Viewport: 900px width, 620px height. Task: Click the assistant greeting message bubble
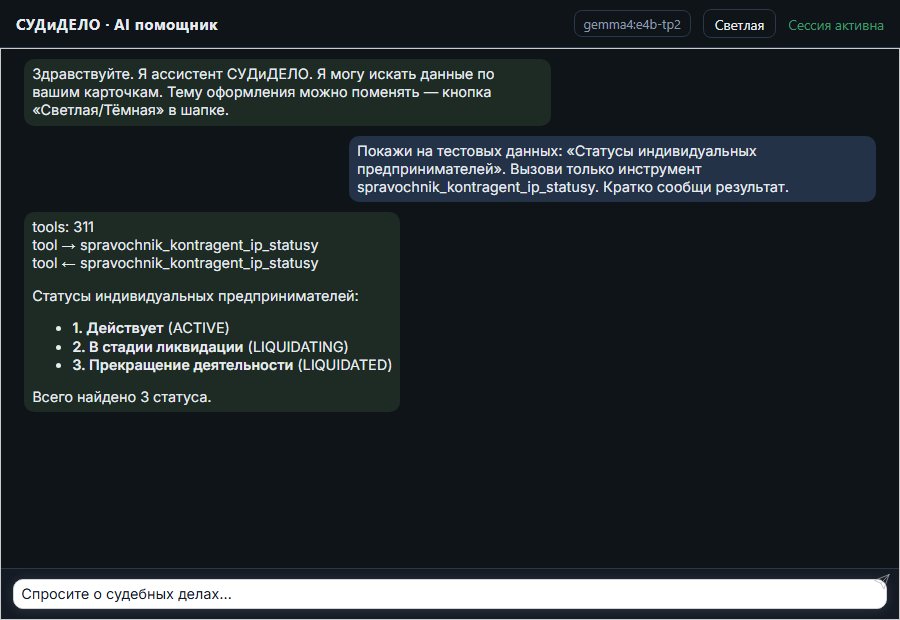coord(287,92)
